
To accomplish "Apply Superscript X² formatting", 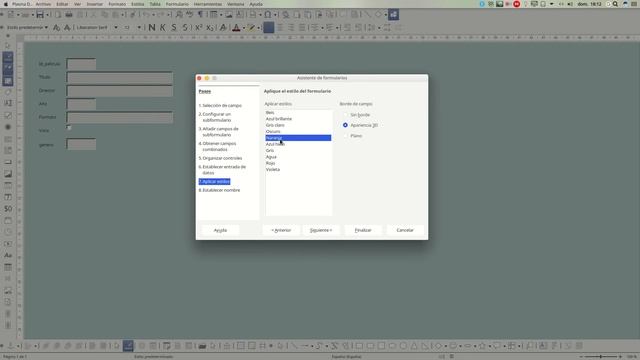I will (x=198, y=27).
